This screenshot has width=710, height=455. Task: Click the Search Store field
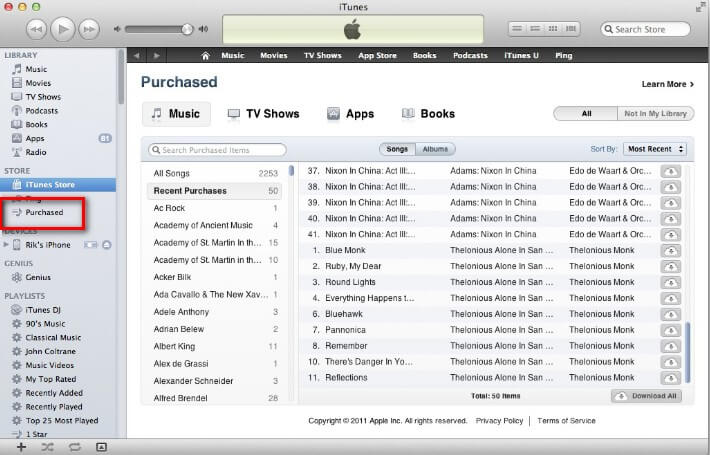[x=645, y=29]
